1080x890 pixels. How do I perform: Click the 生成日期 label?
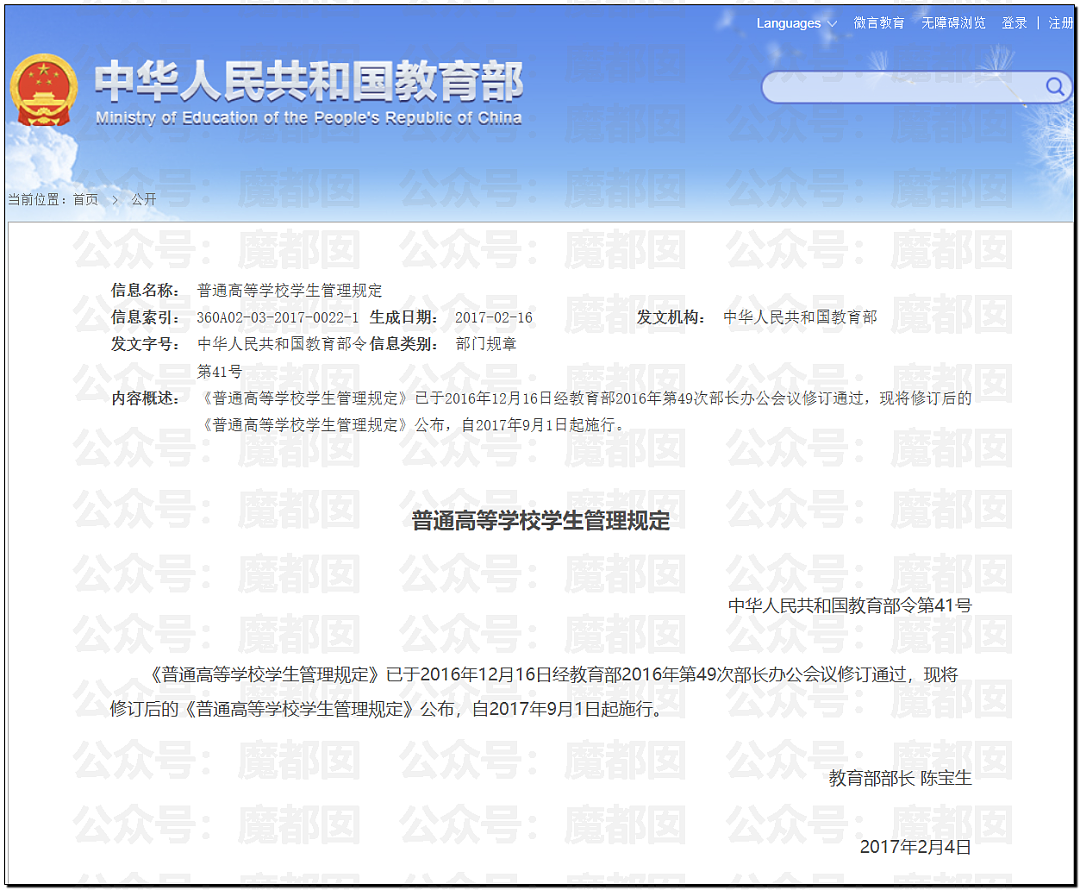pos(404,318)
